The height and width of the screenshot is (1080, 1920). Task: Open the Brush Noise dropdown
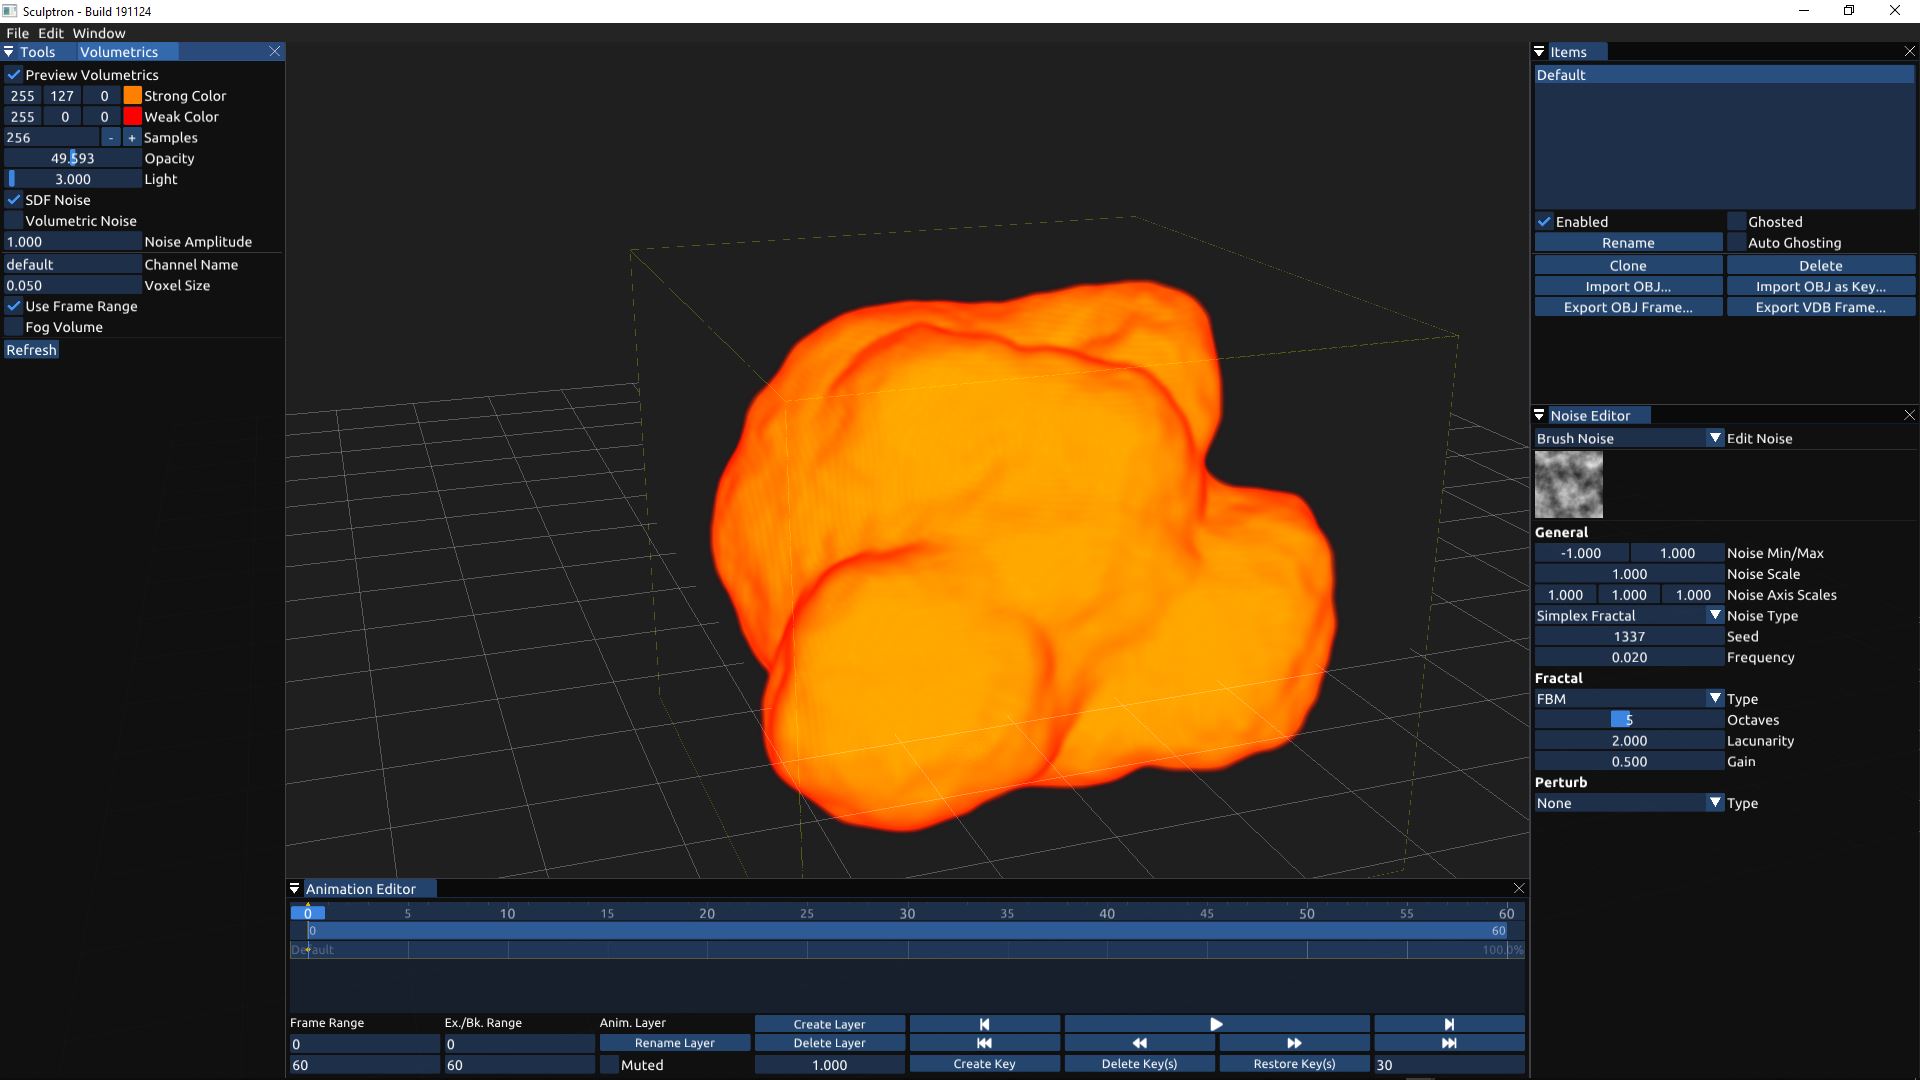tap(1714, 439)
